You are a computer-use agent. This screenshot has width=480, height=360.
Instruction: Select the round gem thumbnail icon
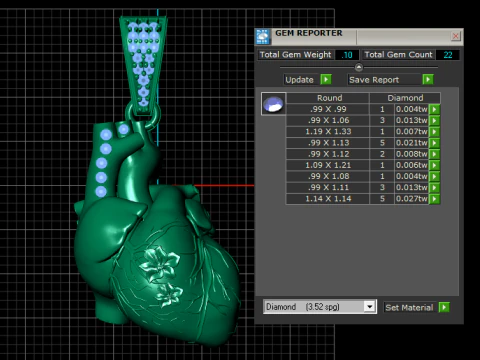coord(273,104)
